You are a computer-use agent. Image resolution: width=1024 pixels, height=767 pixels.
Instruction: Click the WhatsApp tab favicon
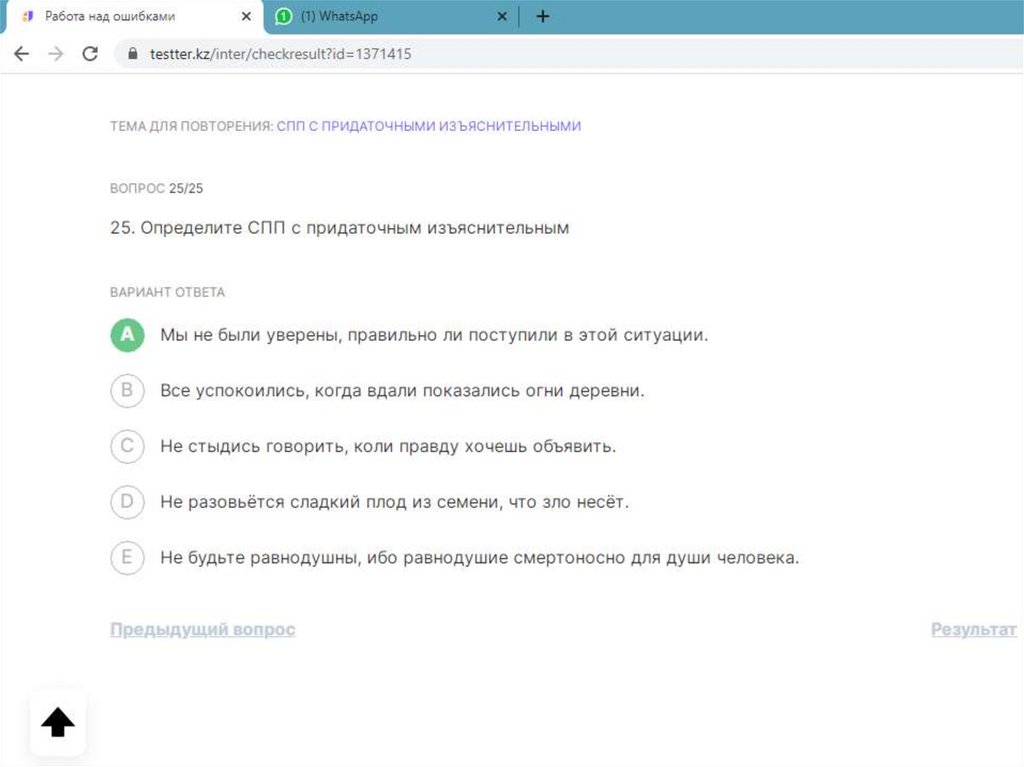pyautogui.click(x=284, y=16)
